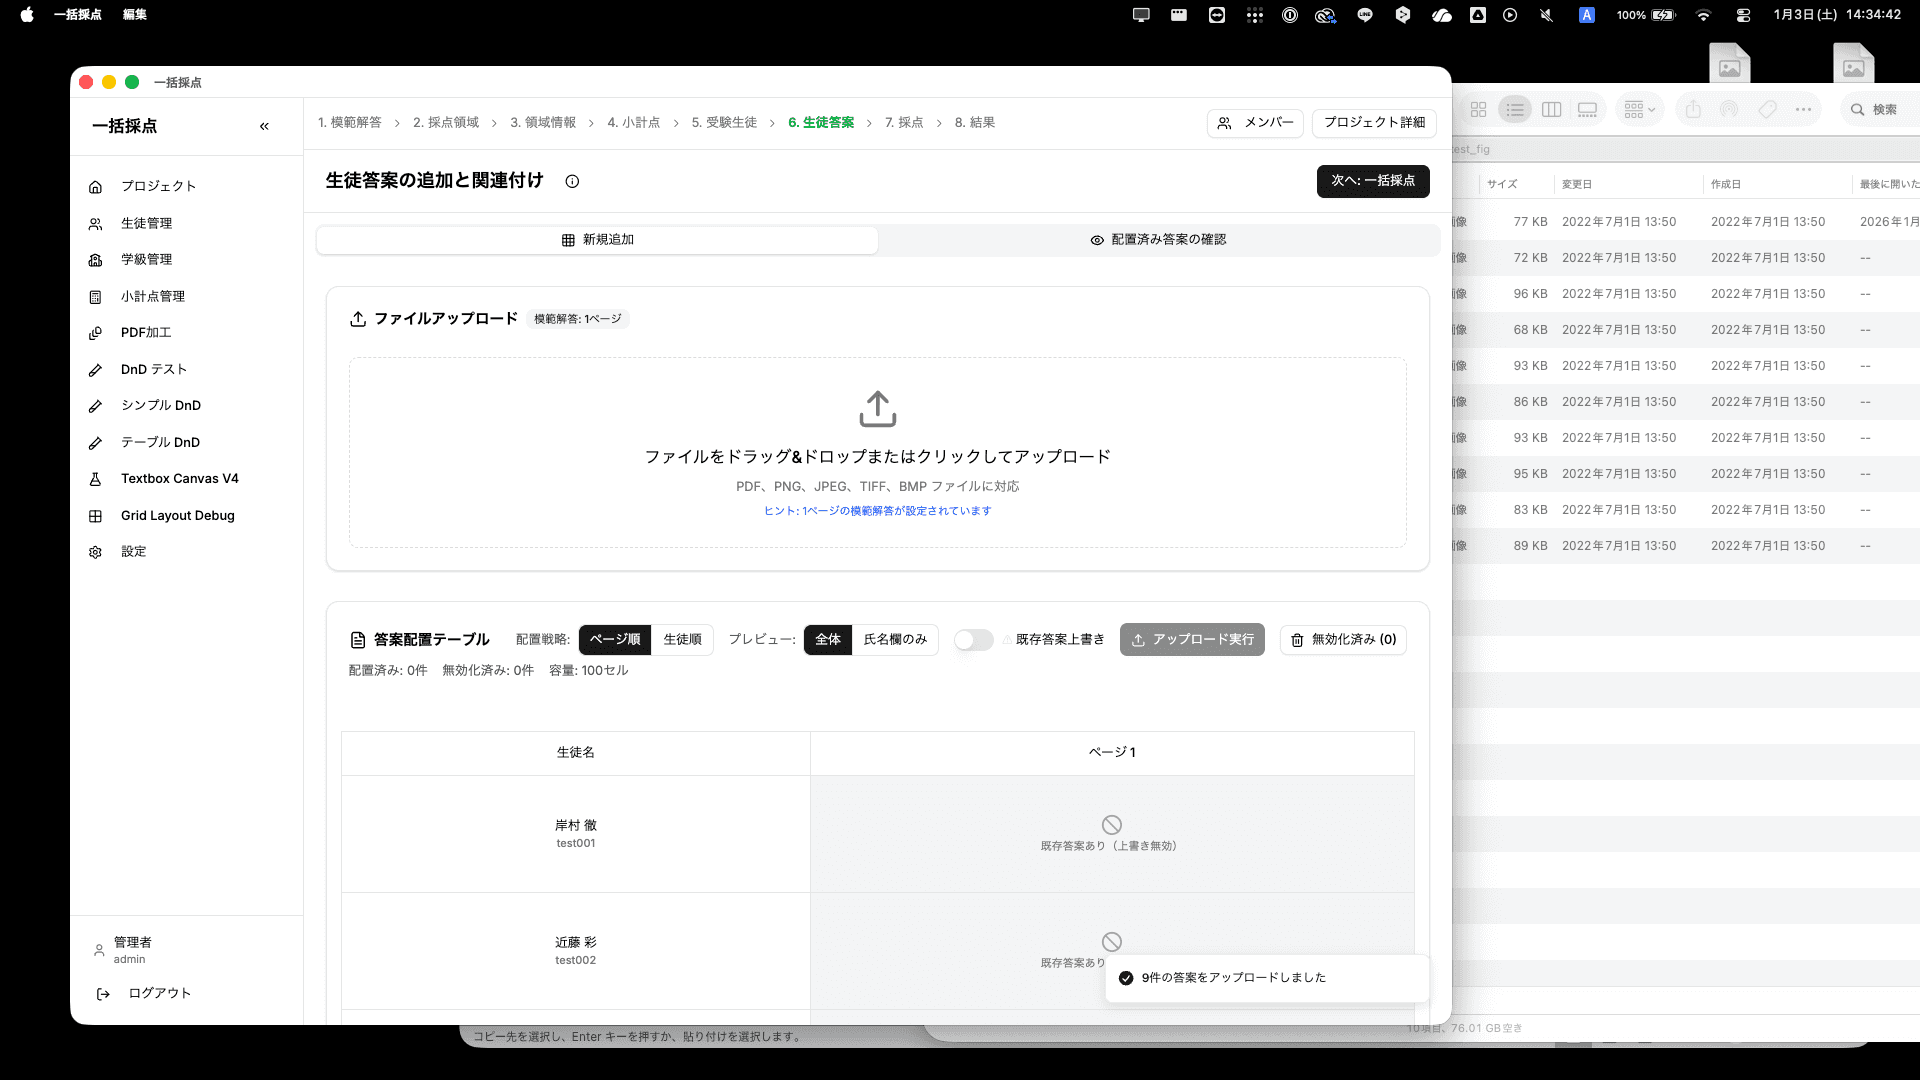The width and height of the screenshot is (1920, 1080).
Task: Switch to the 配置済み答案の確認 tab
Action: pos(1158,239)
